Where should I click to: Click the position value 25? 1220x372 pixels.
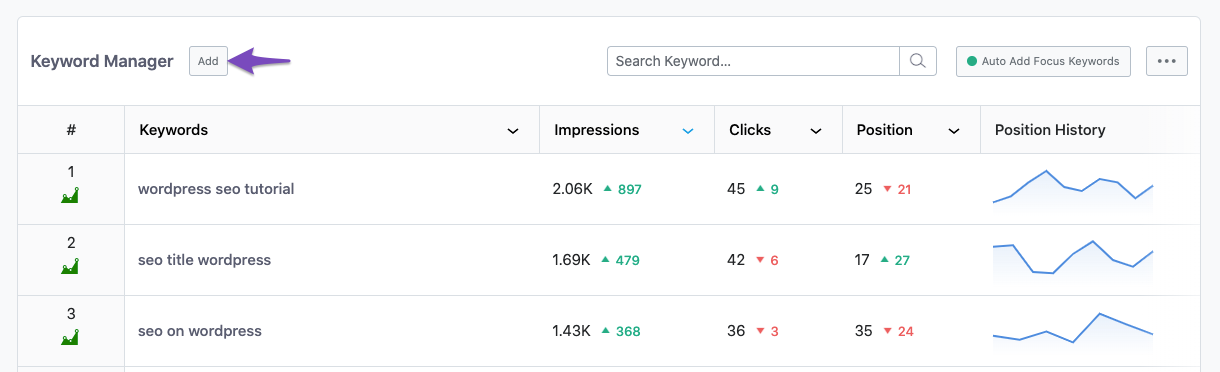864,189
